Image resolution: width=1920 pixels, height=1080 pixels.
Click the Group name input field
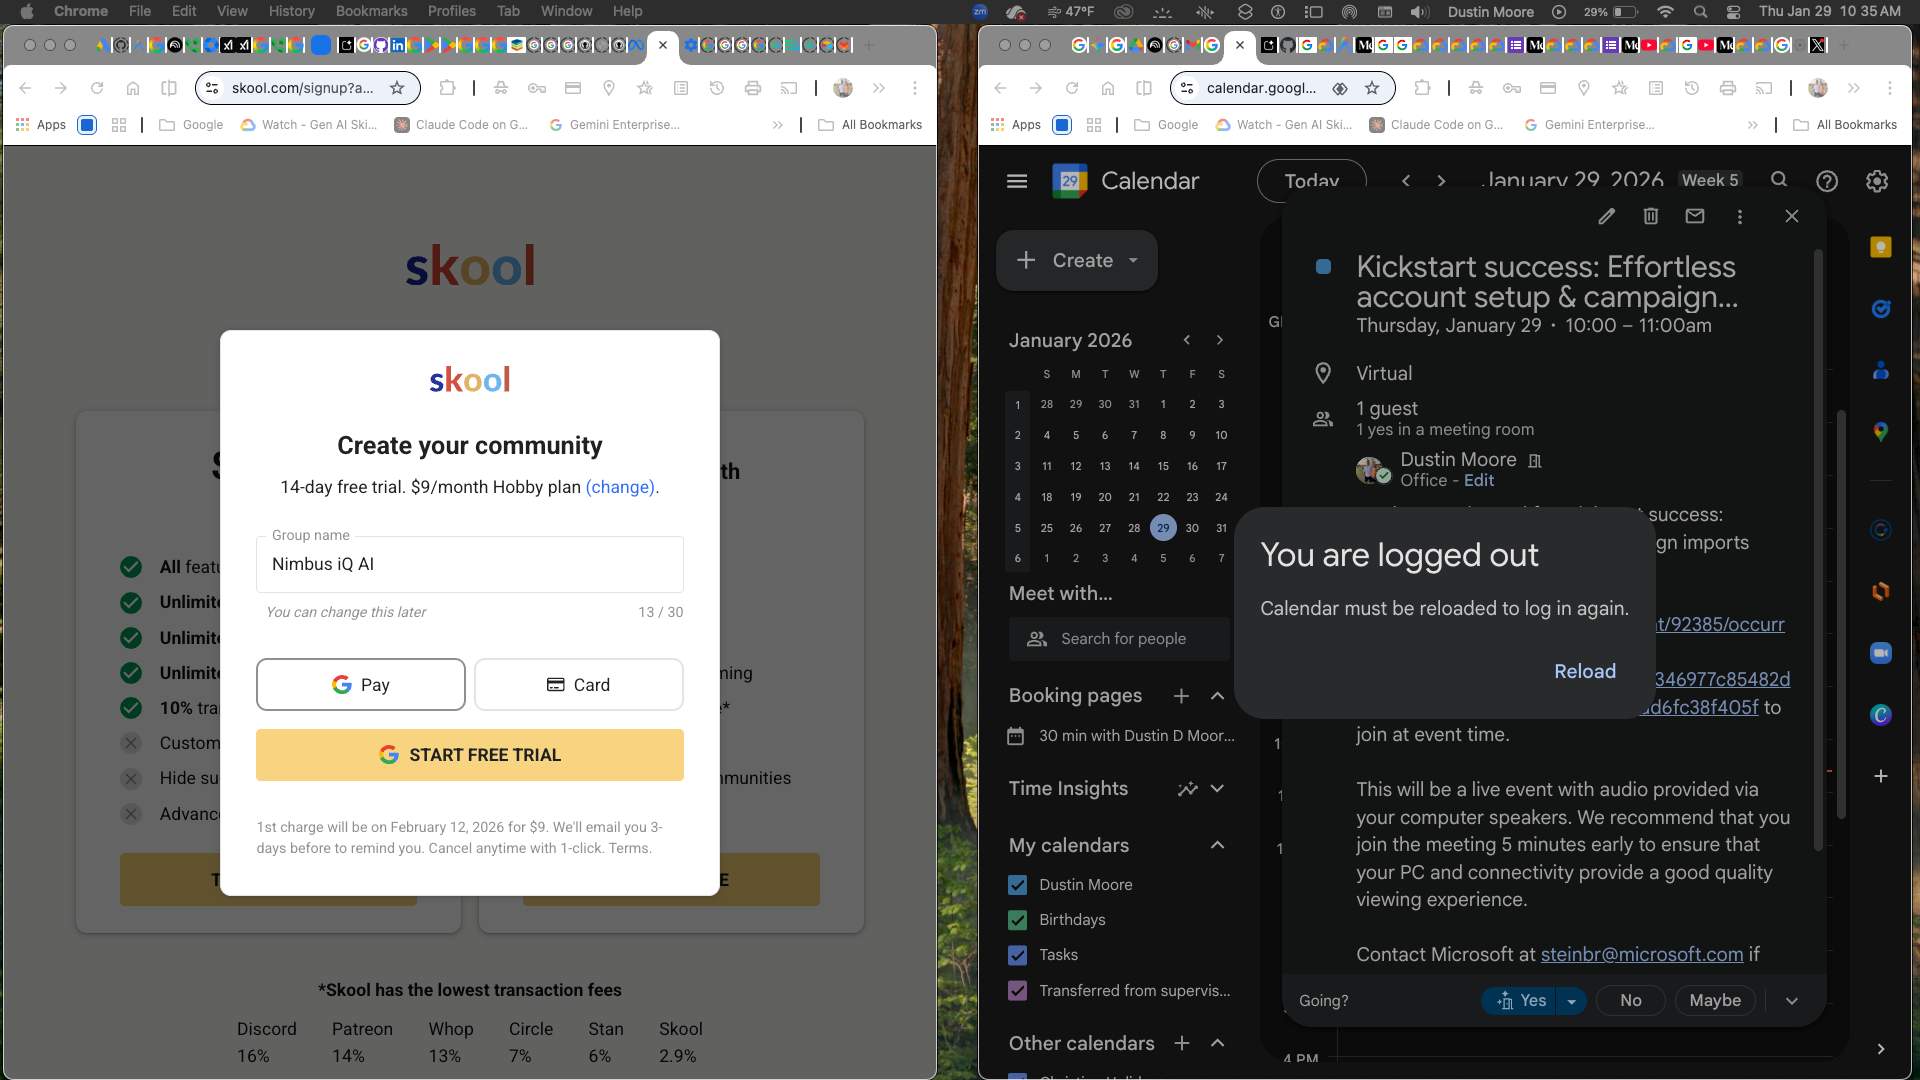pos(470,564)
